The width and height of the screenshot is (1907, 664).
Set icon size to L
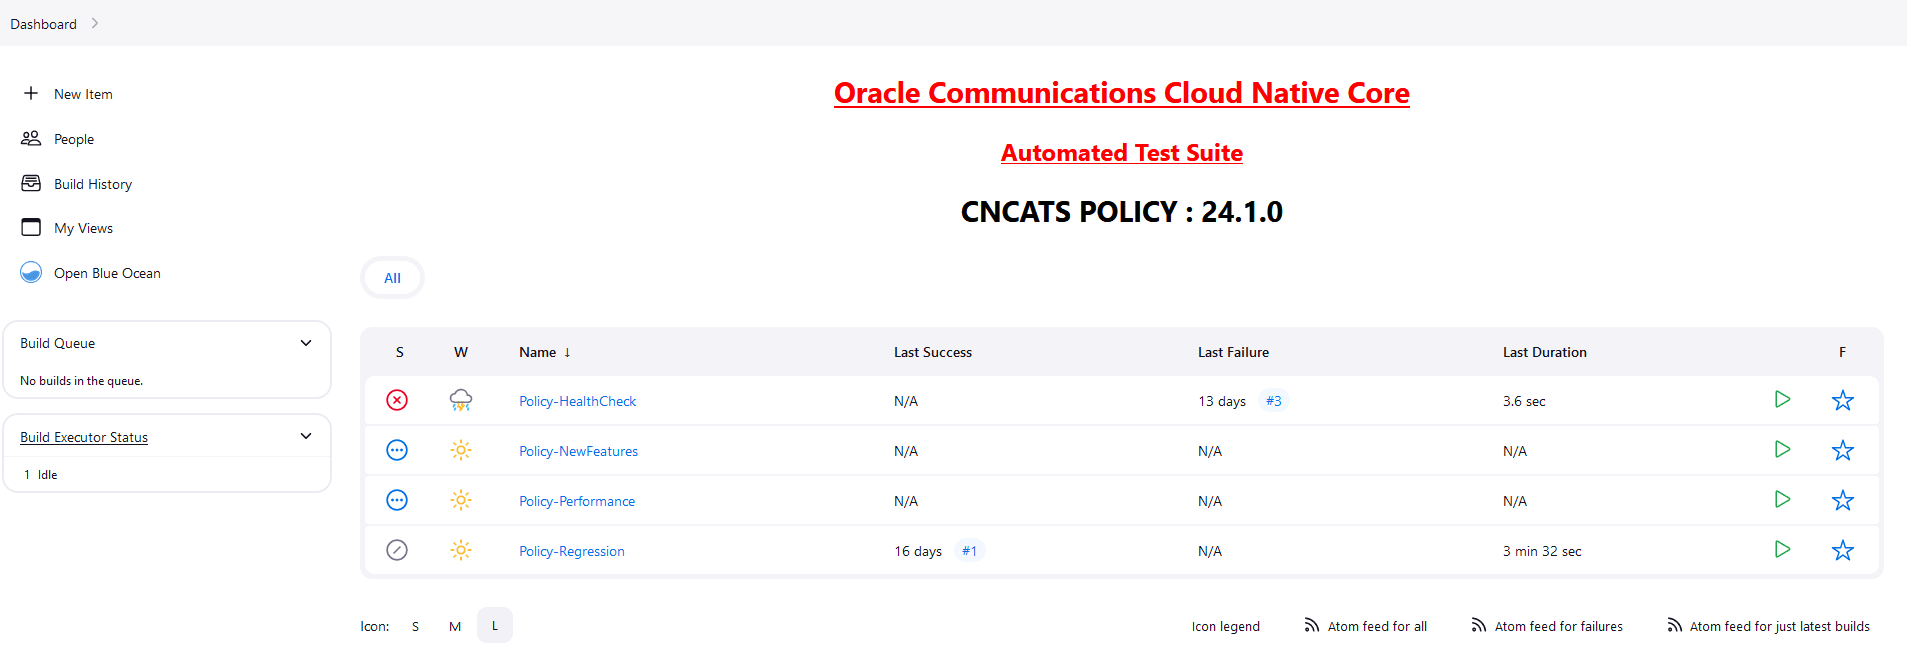point(494,626)
